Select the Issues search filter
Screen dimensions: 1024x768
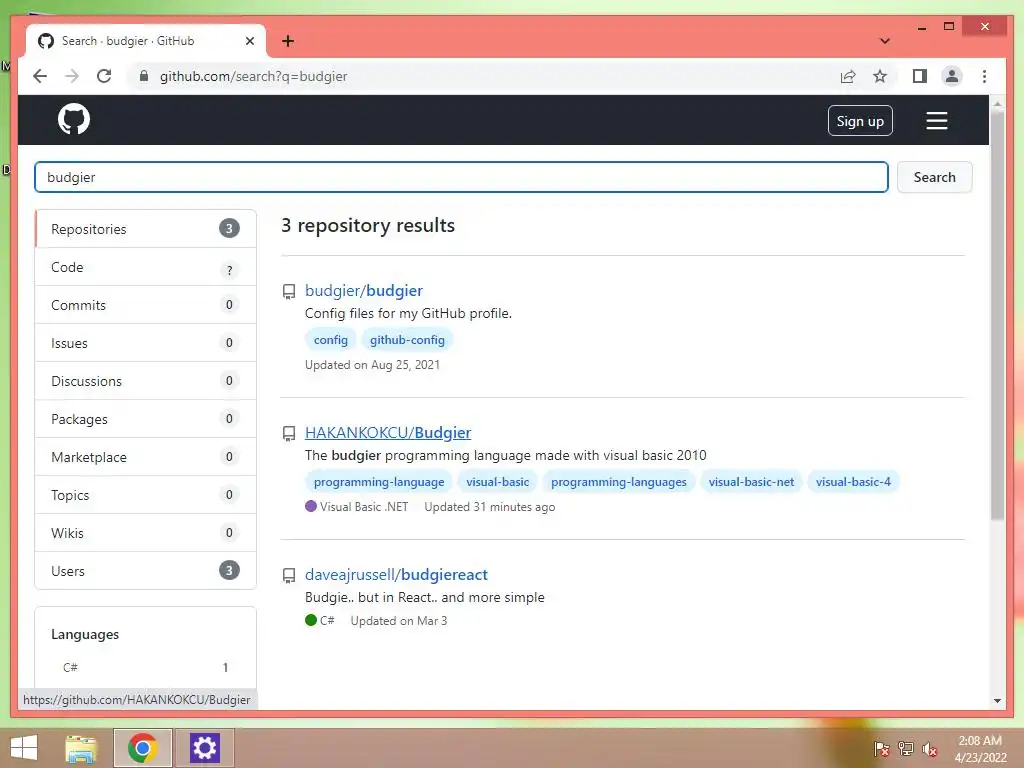pyautogui.click(x=145, y=343)
